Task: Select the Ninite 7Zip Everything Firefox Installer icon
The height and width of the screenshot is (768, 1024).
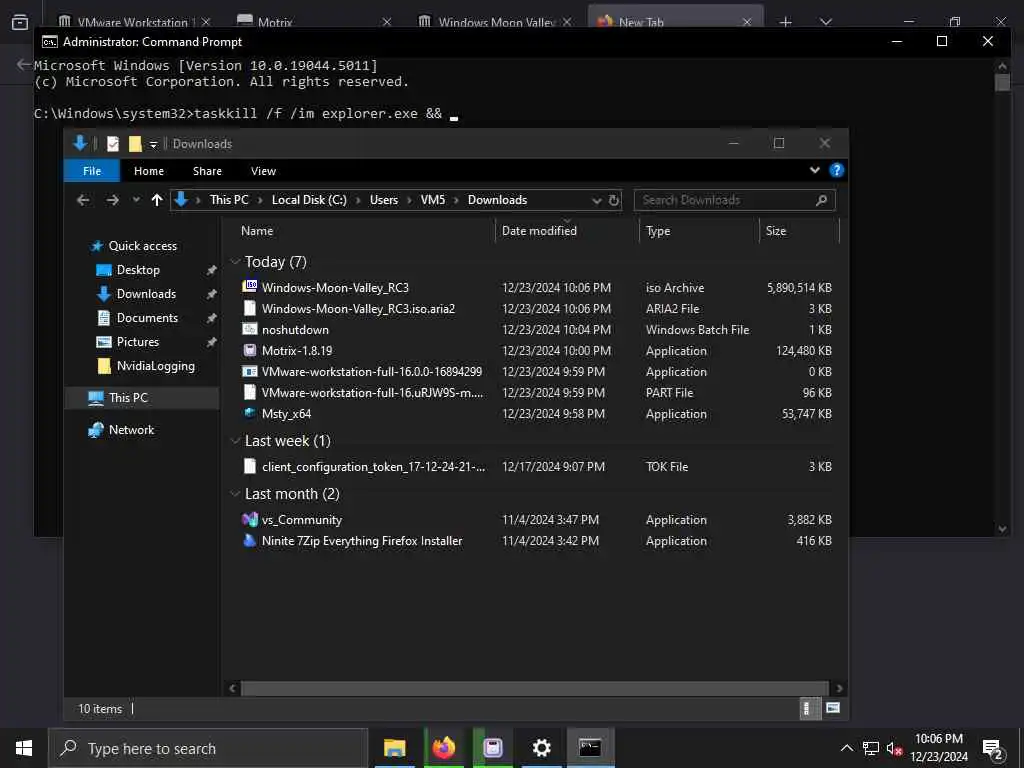Action: point(249,540)
